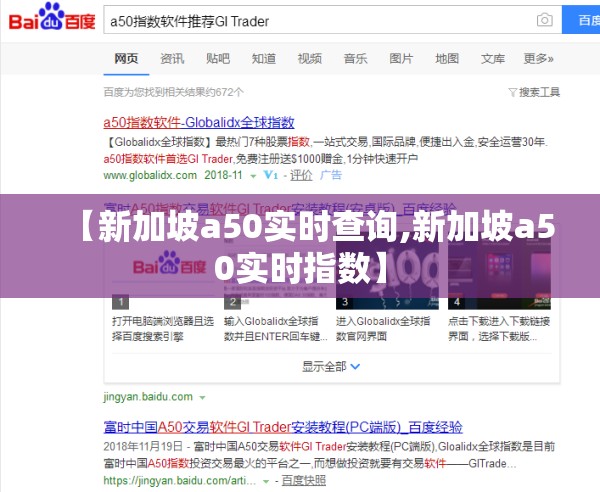Click the V1 verification badge icon
This screenshot has height=492, width=600.
click(x=271, y=175)
